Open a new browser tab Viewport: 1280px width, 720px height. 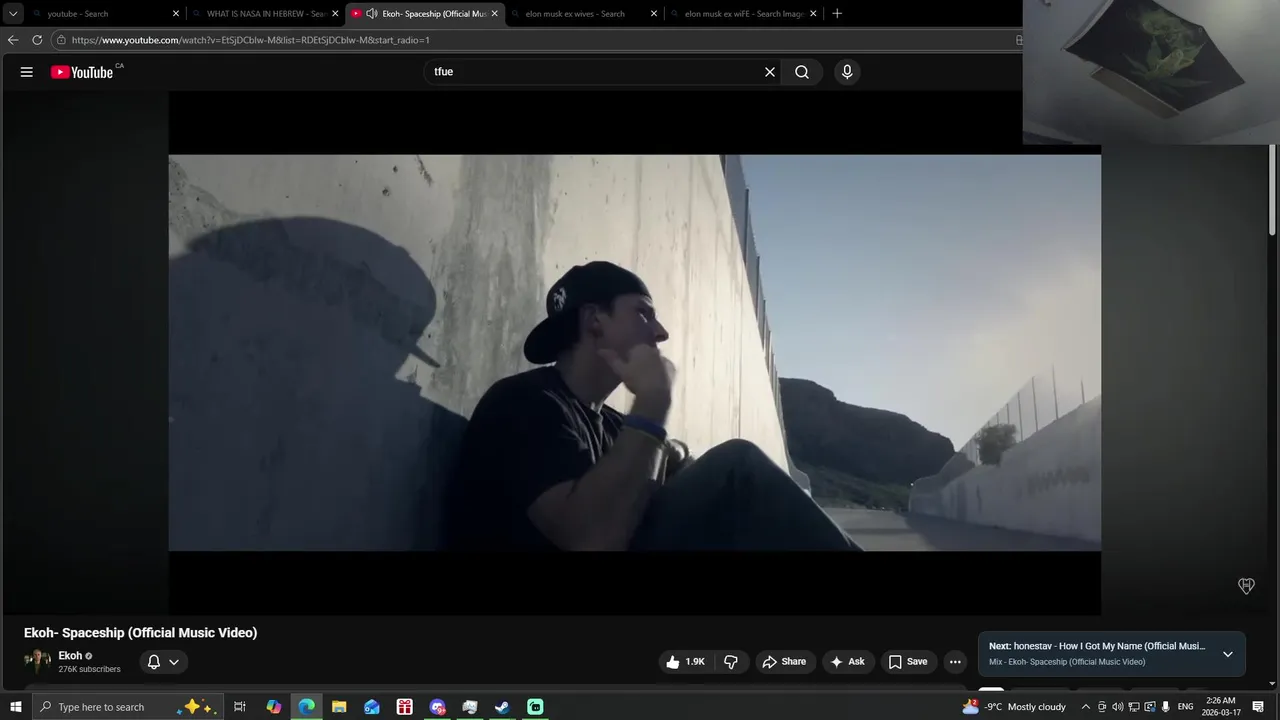click(x=837, y=14)
